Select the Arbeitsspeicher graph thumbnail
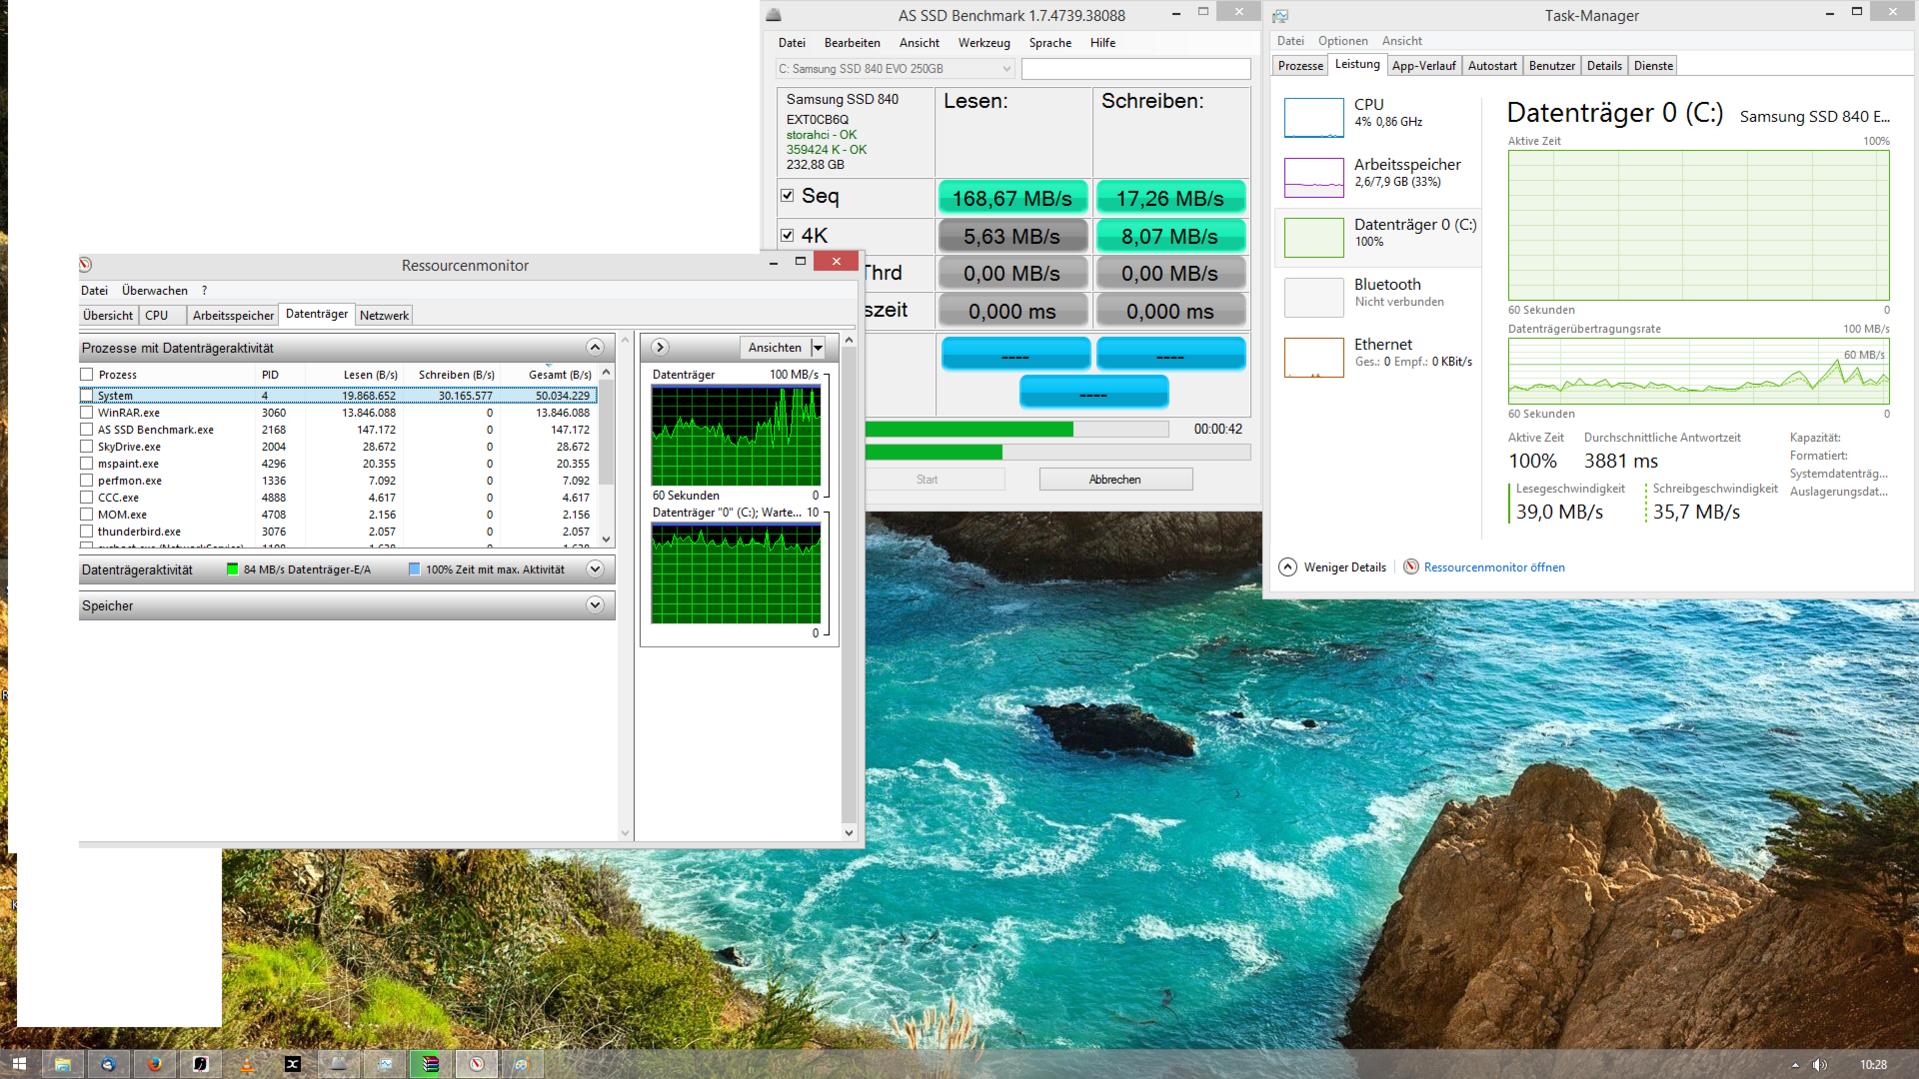 pos(1313,177)
